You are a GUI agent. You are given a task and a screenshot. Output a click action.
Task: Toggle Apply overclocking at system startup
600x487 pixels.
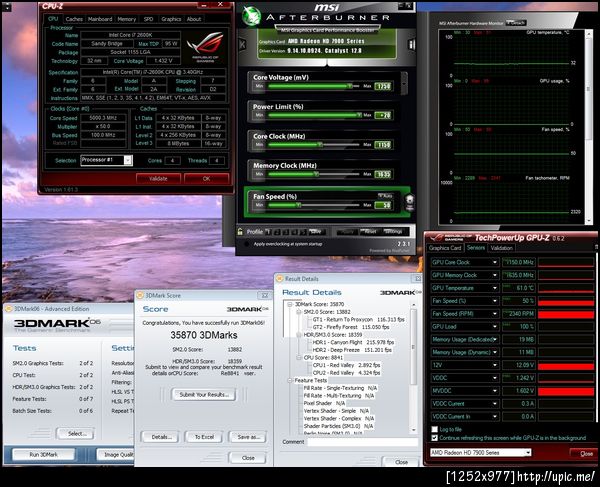247,244
